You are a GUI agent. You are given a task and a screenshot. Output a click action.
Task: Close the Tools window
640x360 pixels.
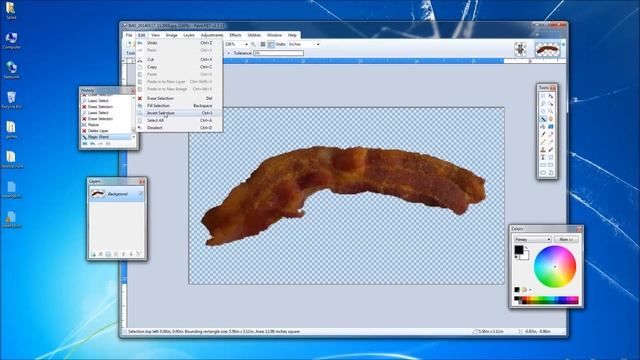point(553,88)
